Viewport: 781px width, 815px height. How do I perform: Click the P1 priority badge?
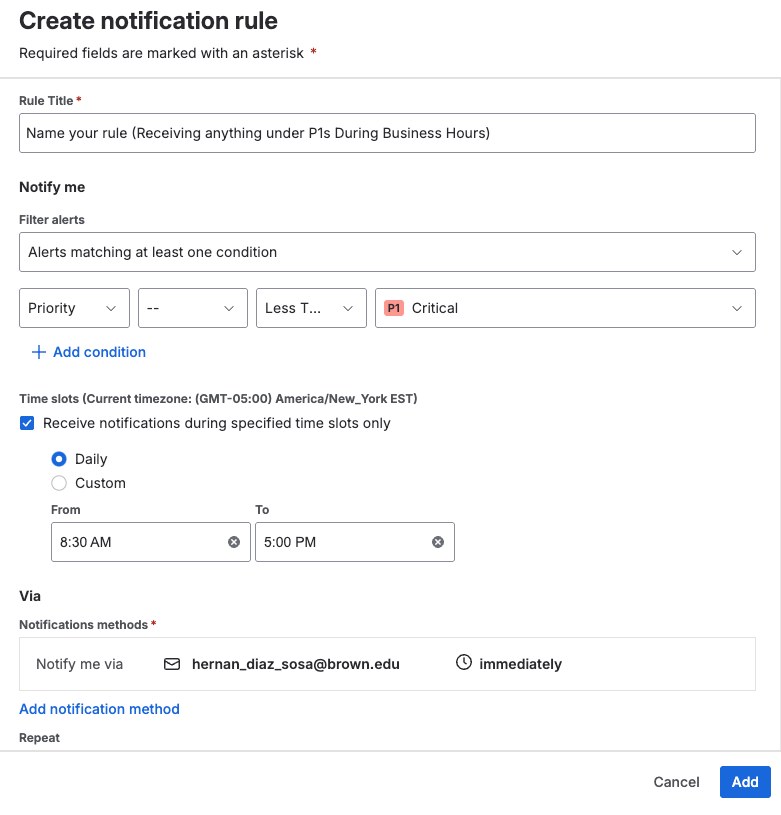coord(393,309)
